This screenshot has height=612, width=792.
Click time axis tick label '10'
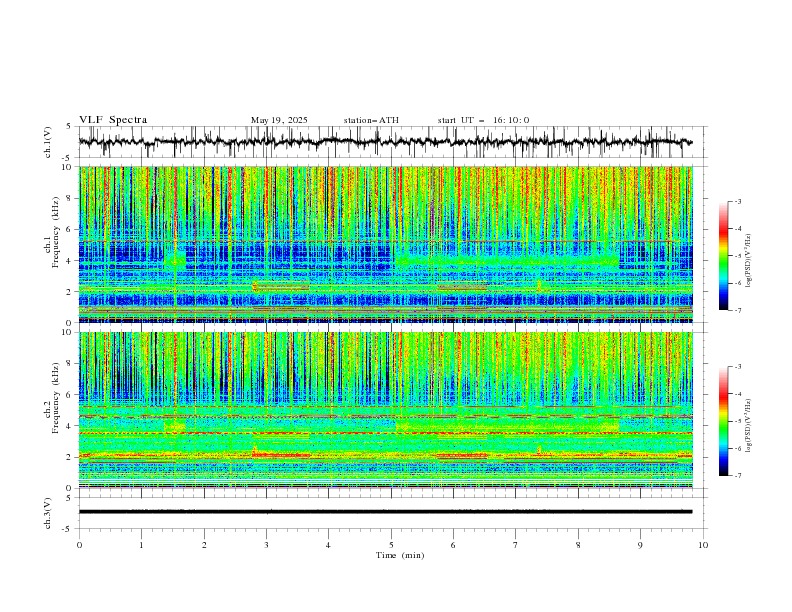(703, 545)
